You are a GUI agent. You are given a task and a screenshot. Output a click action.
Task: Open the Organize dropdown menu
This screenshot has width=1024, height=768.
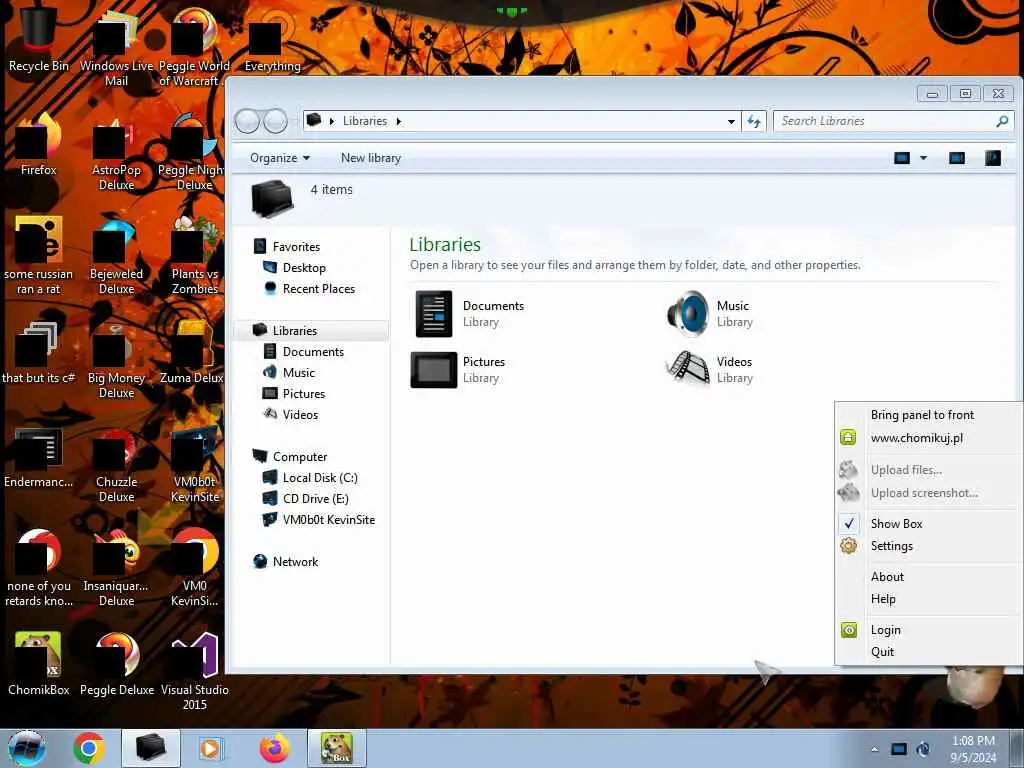tap(280, 158)
